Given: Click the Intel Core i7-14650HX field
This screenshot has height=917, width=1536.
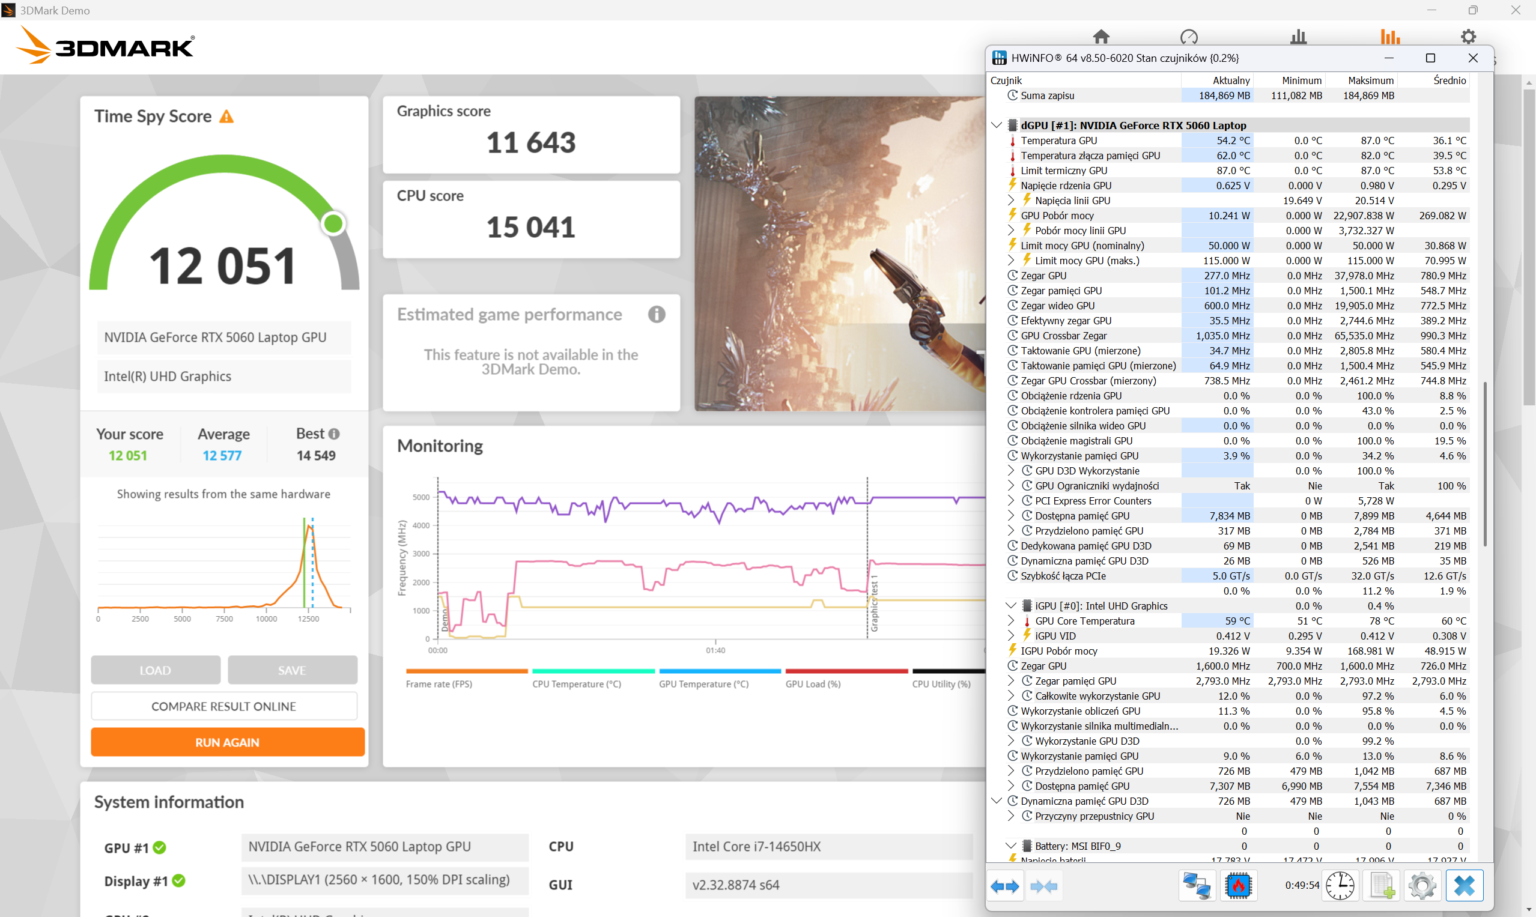Looking at the screenshot, I should pyautogui.click(x=829, y=847).
